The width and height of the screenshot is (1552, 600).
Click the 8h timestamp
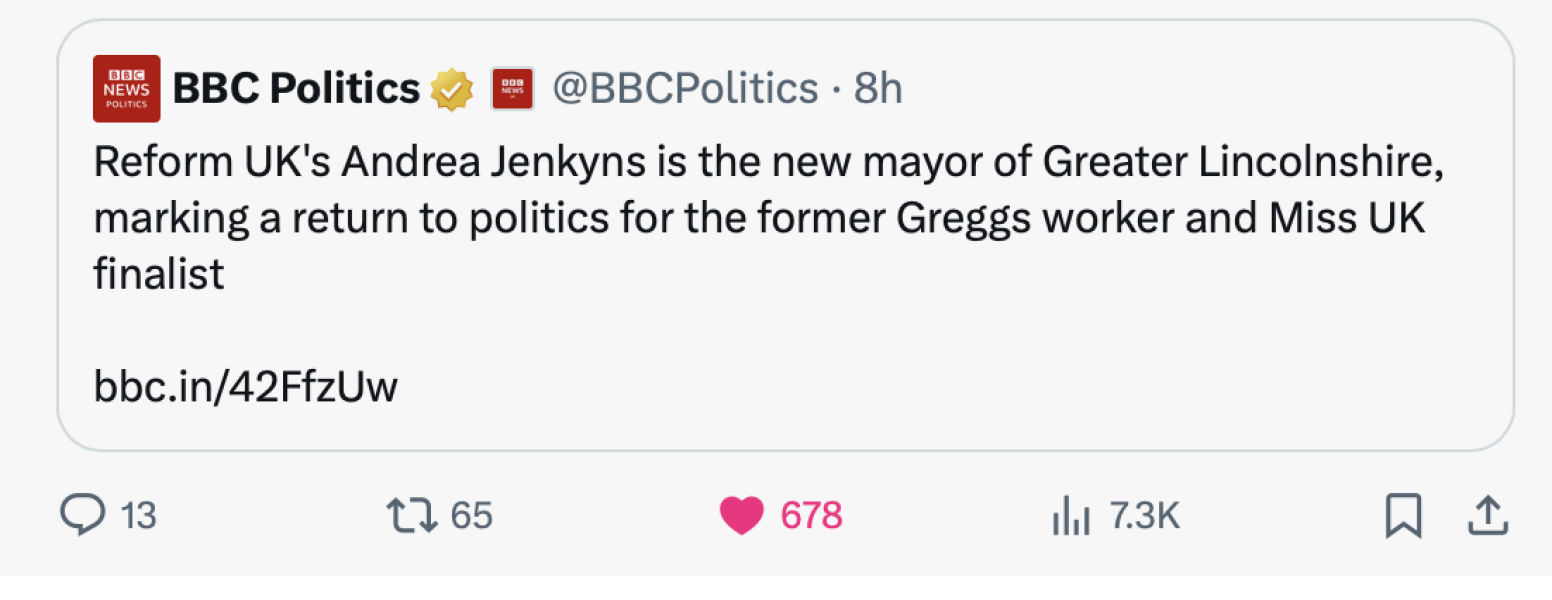881,87
